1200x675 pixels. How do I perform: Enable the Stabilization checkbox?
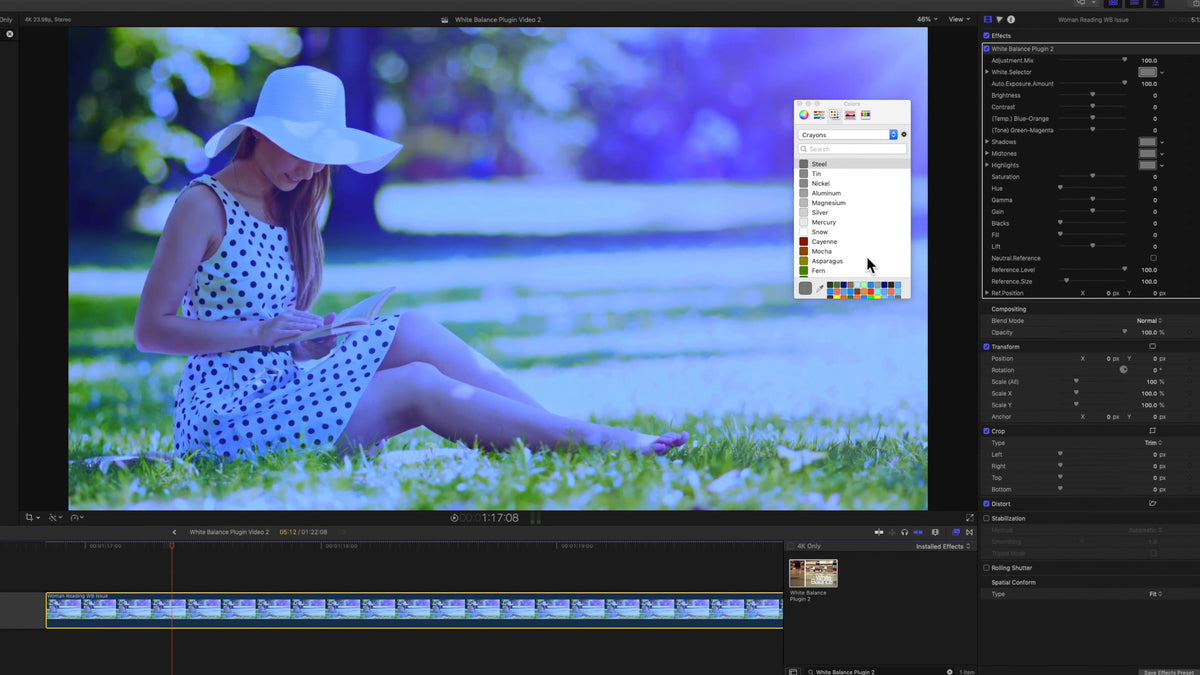(x=986, y=518)
